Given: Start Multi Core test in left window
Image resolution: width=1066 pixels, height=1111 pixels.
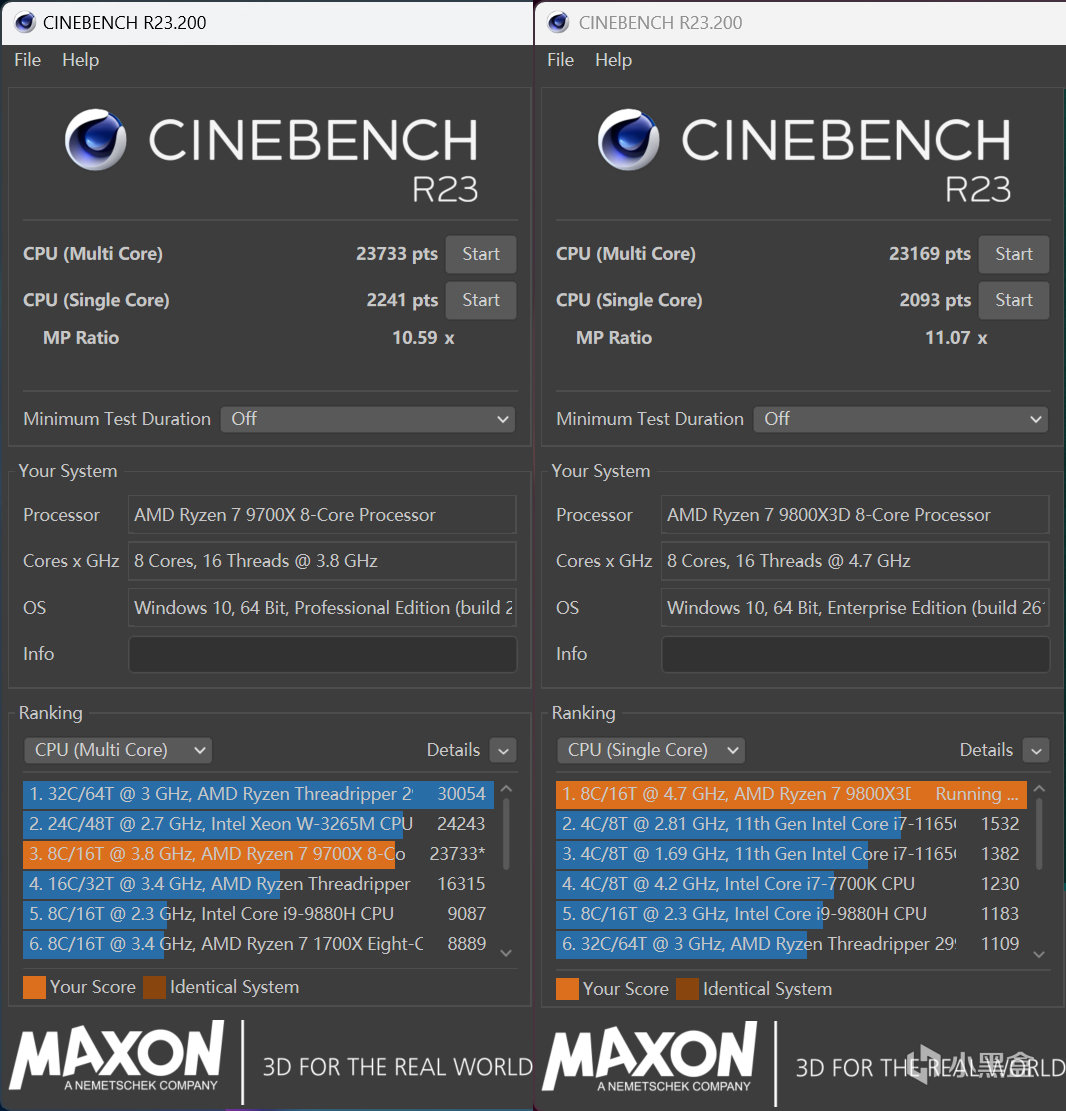Looking at the screenshot, I should point(480,254).
